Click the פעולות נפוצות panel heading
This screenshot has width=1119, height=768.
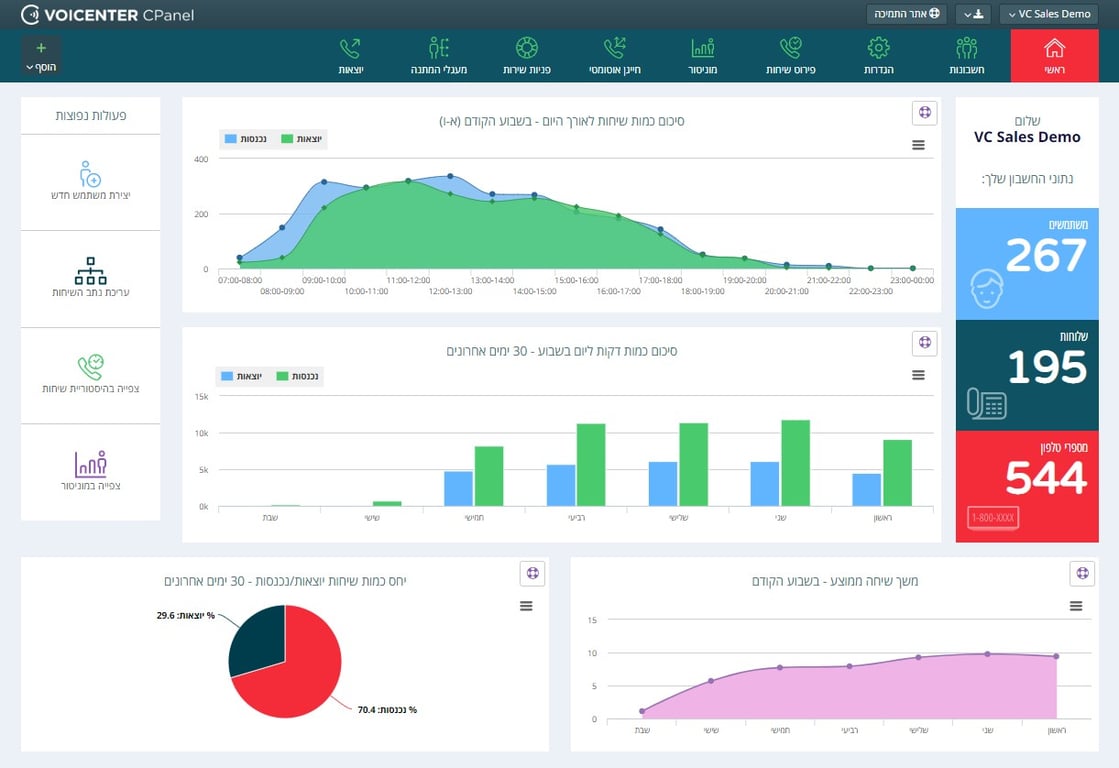91,116
